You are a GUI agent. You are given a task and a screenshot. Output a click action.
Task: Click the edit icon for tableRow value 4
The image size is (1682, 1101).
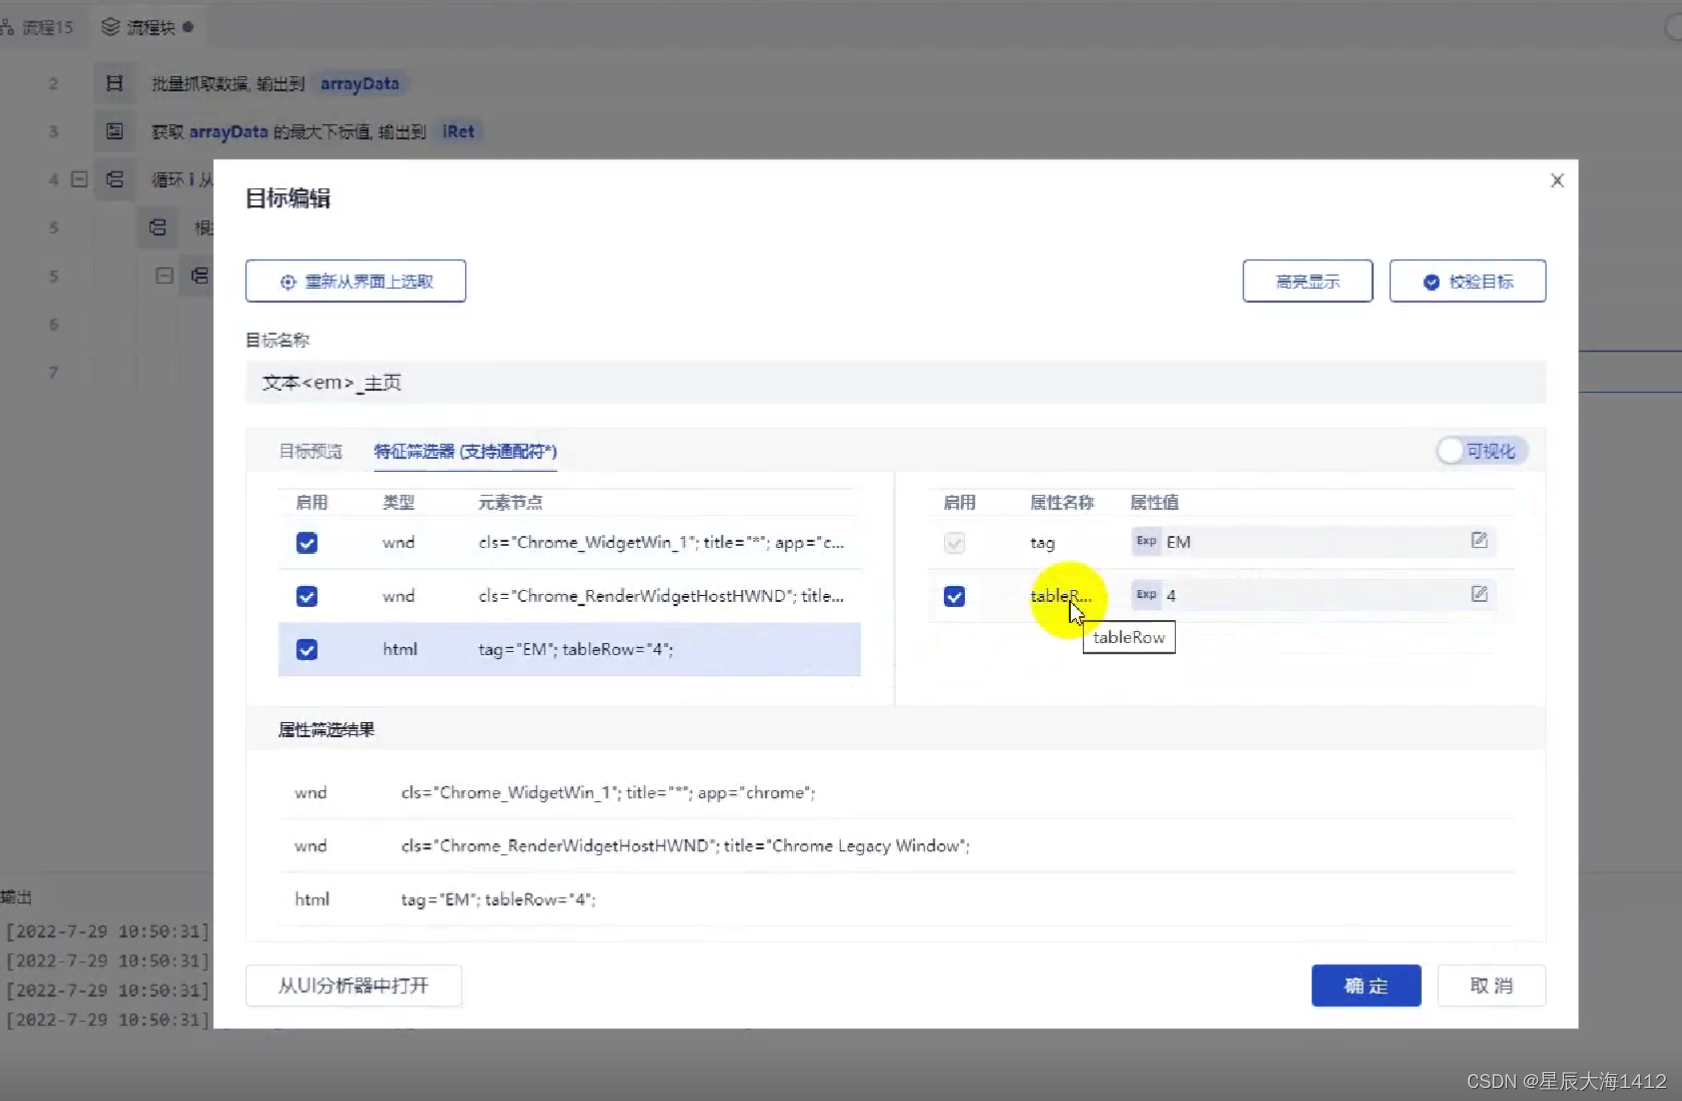click(1479, 594)
